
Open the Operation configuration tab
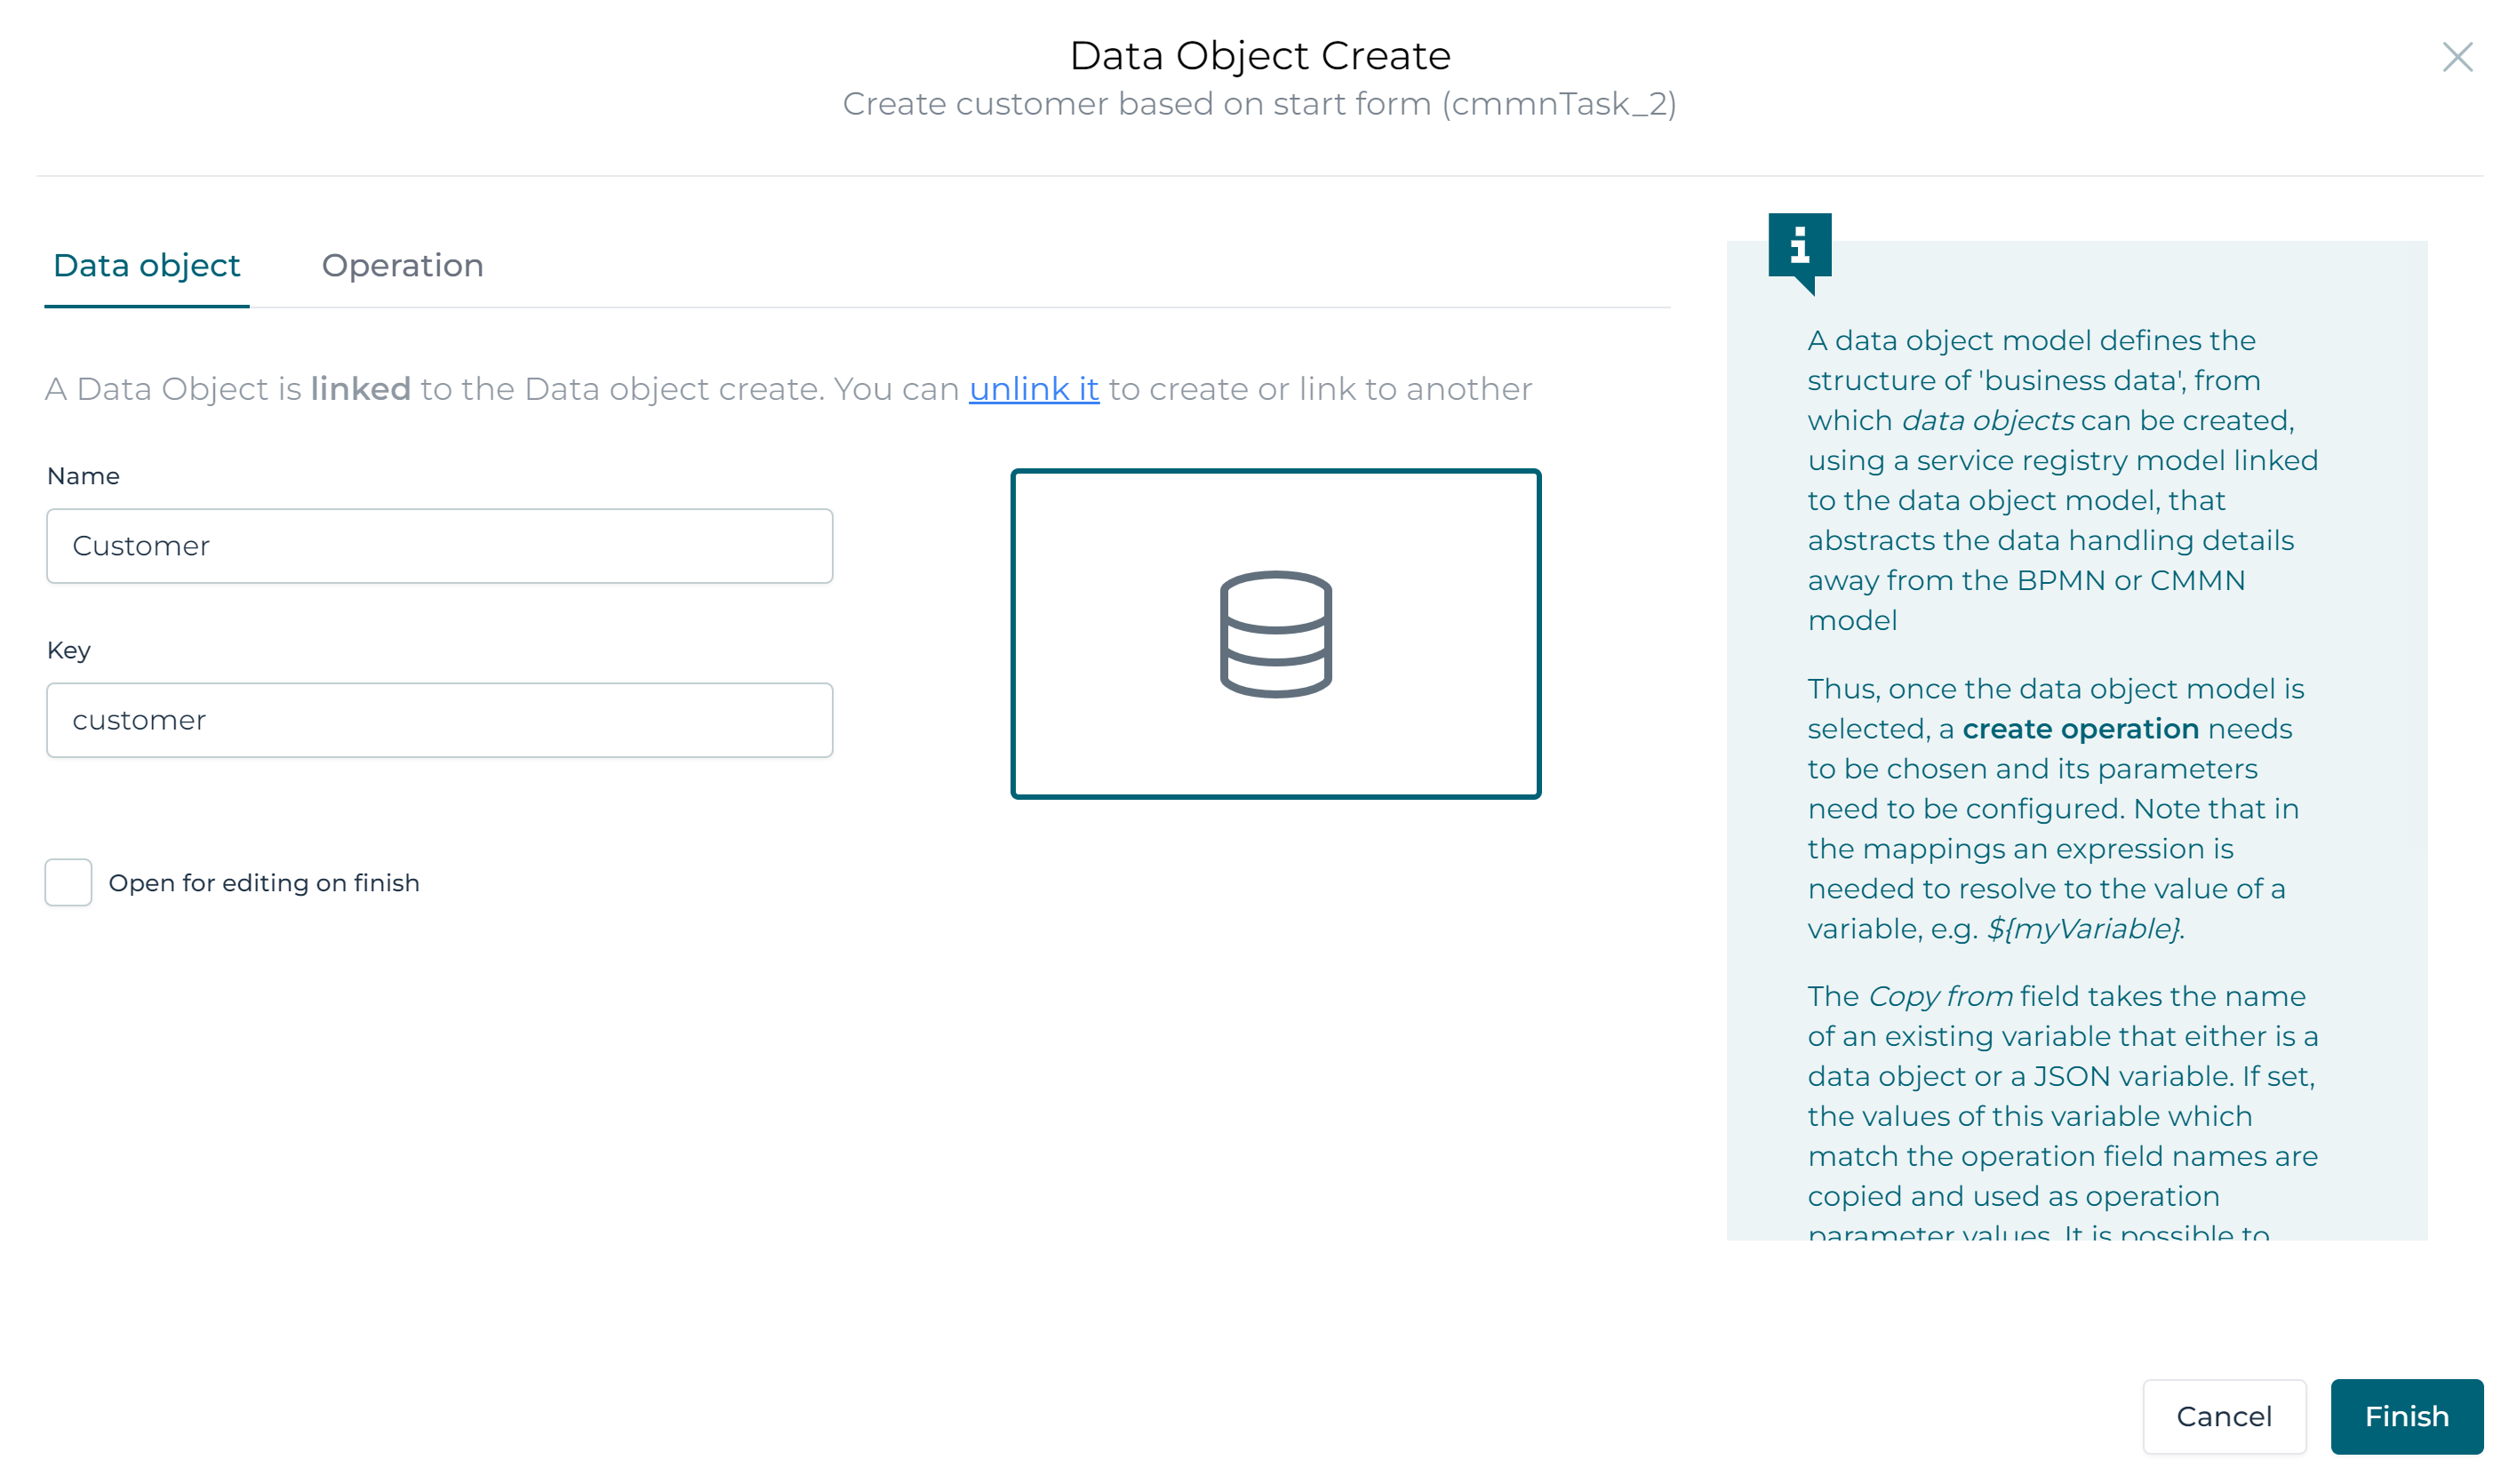(402, 265)
